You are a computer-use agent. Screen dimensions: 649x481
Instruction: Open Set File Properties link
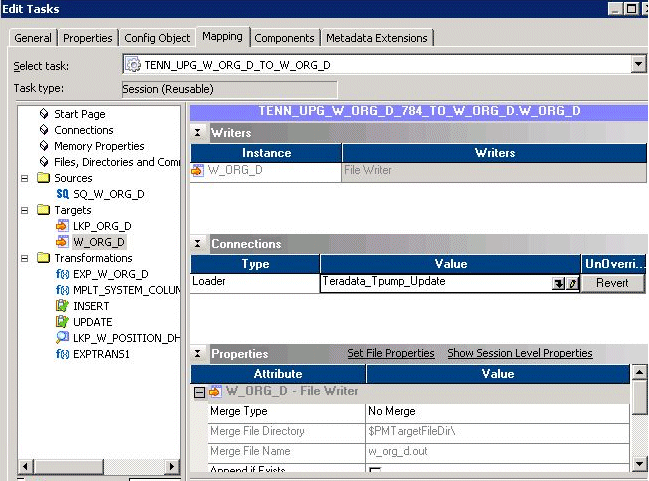391,353
